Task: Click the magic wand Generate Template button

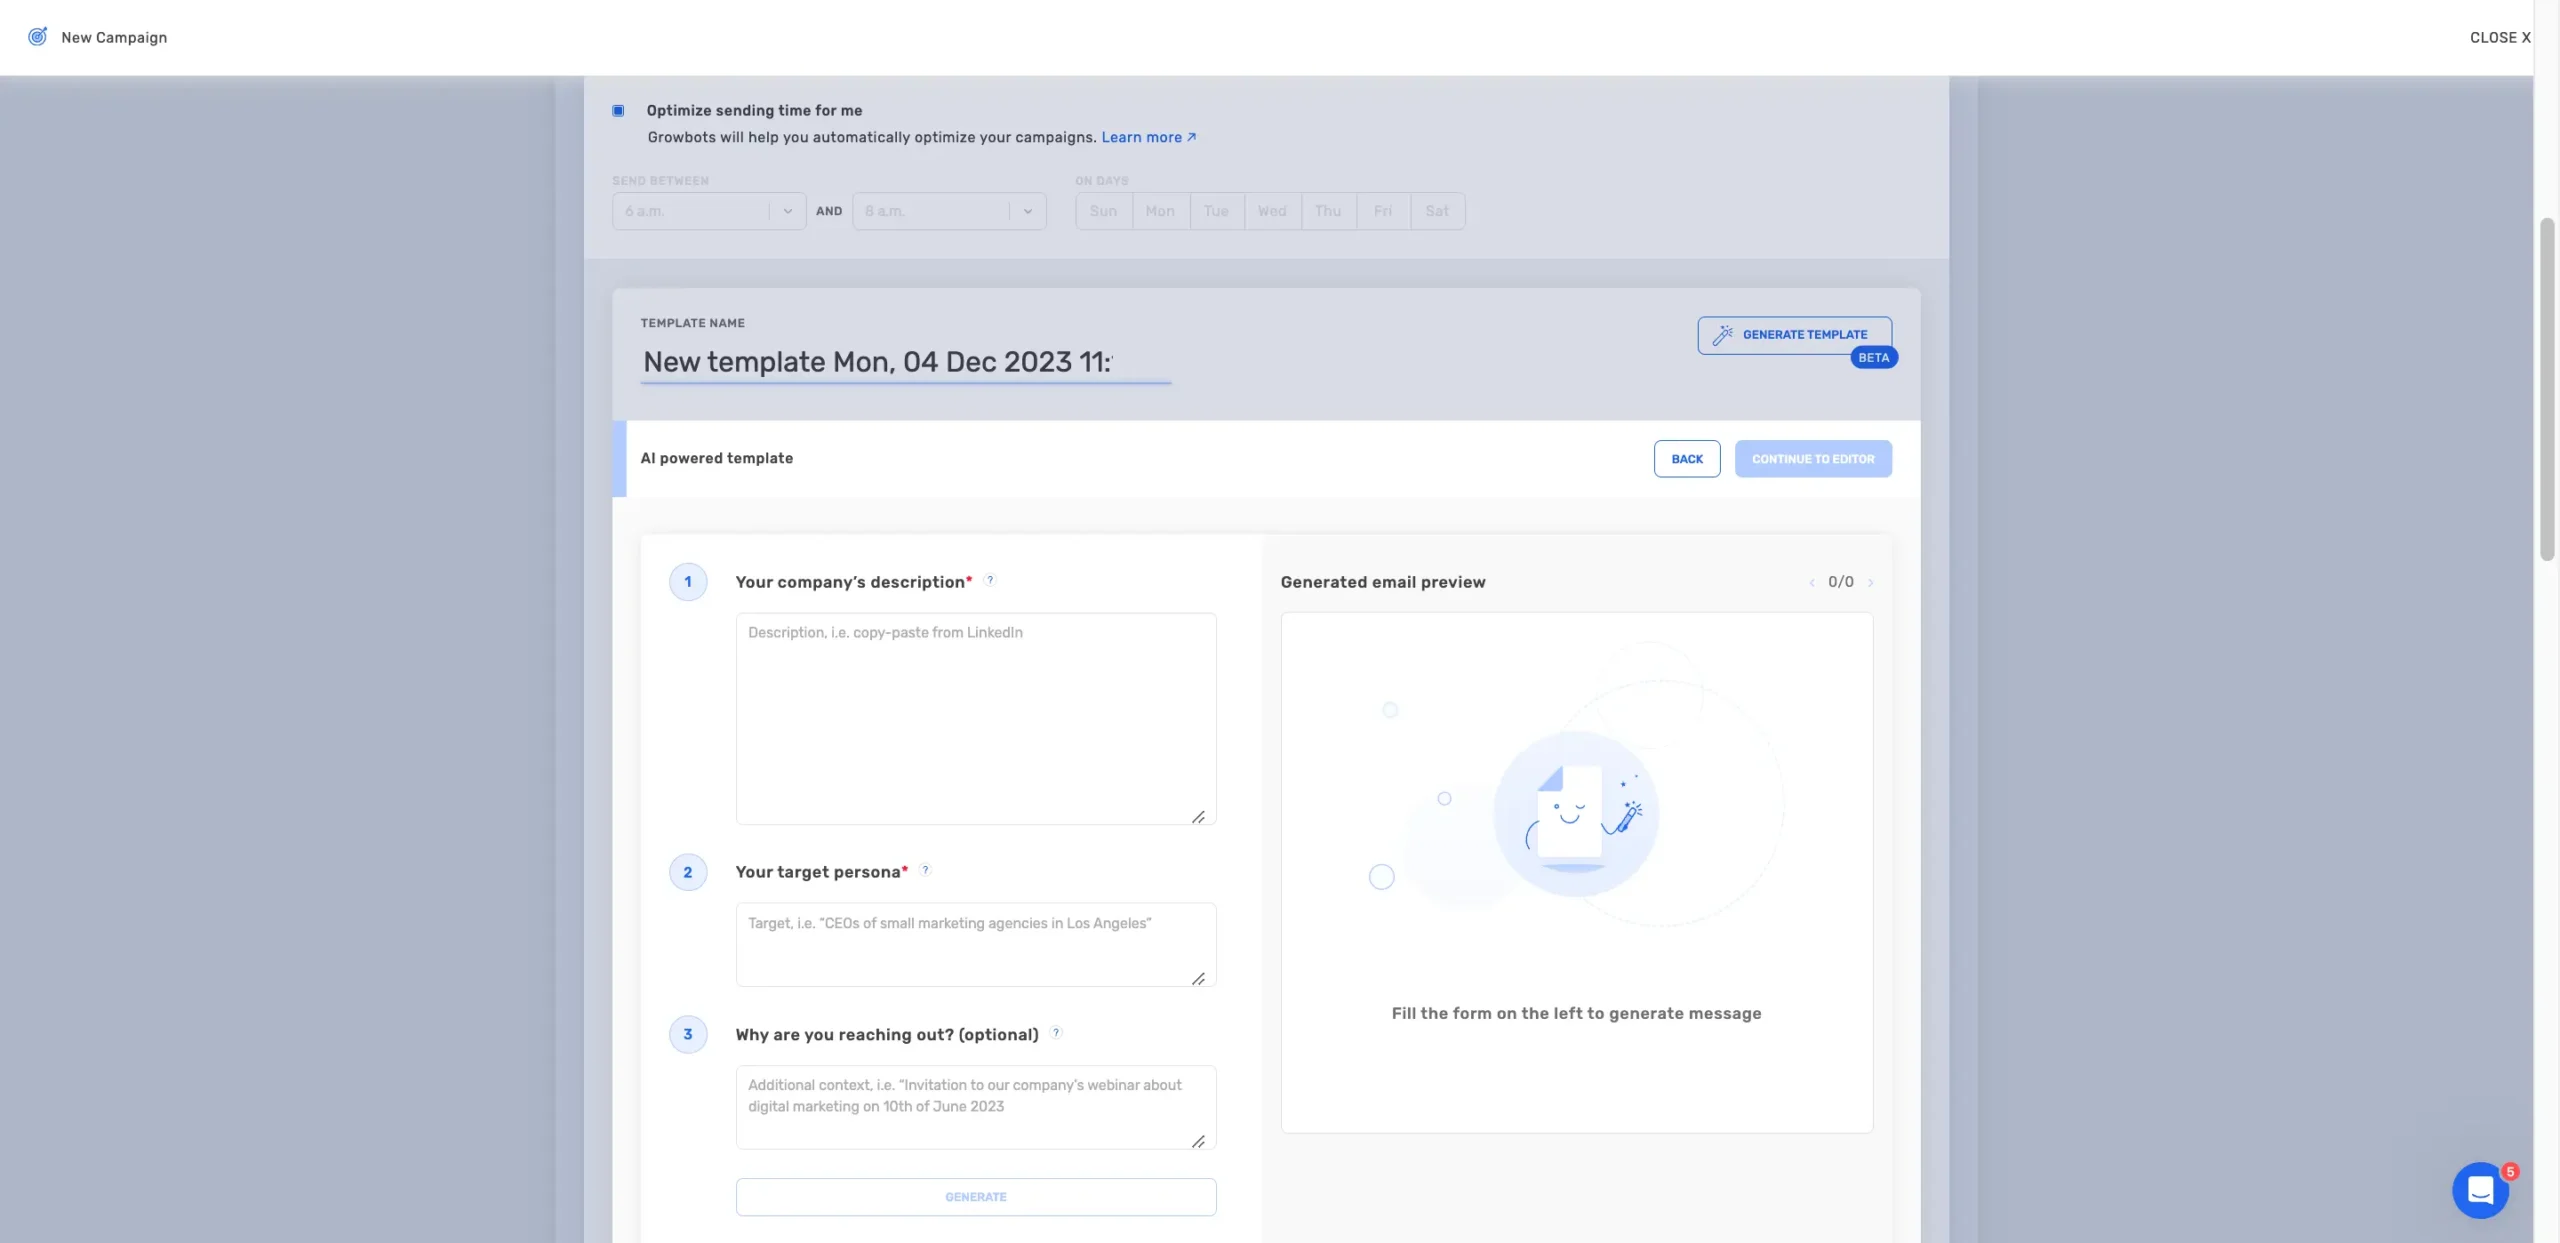Action: click(x=1793, y=335)
